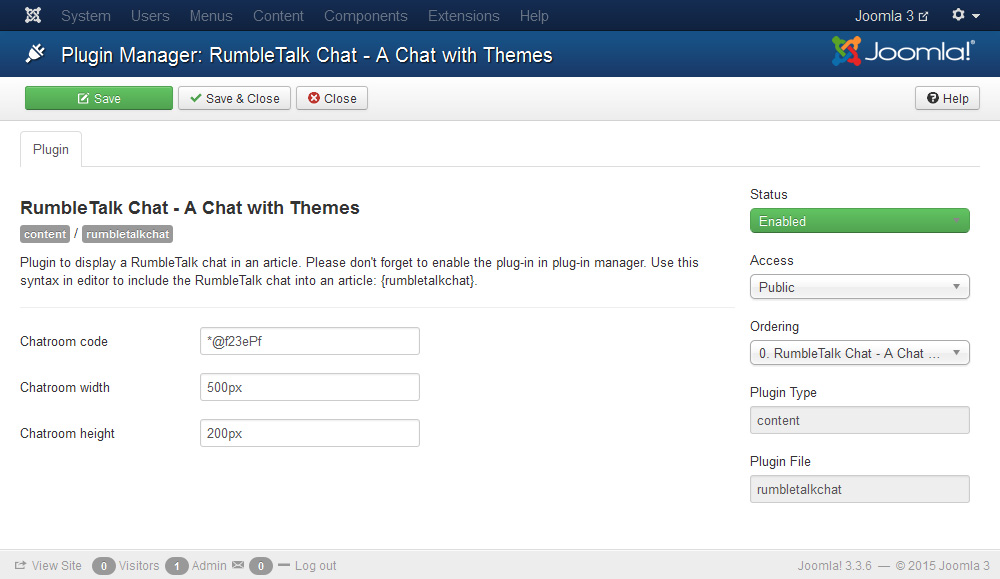This screenshot has width=1000, height=579.
Task: Click the Admin counter badge in footer
Action: tap(176, 565)
